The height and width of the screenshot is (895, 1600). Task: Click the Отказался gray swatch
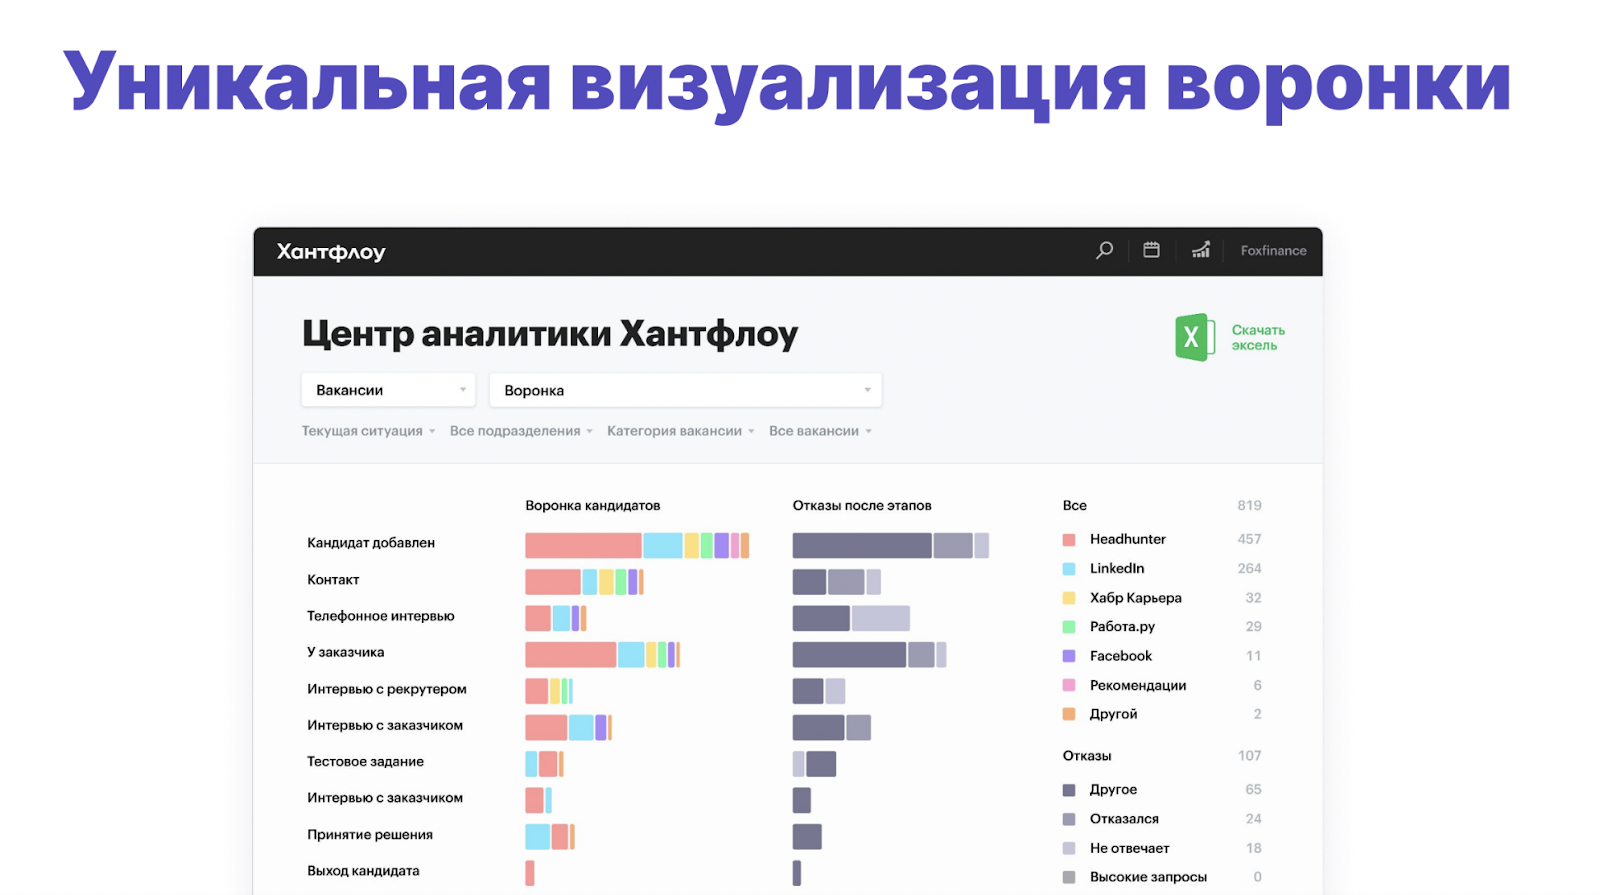[x=1069, y=819]
